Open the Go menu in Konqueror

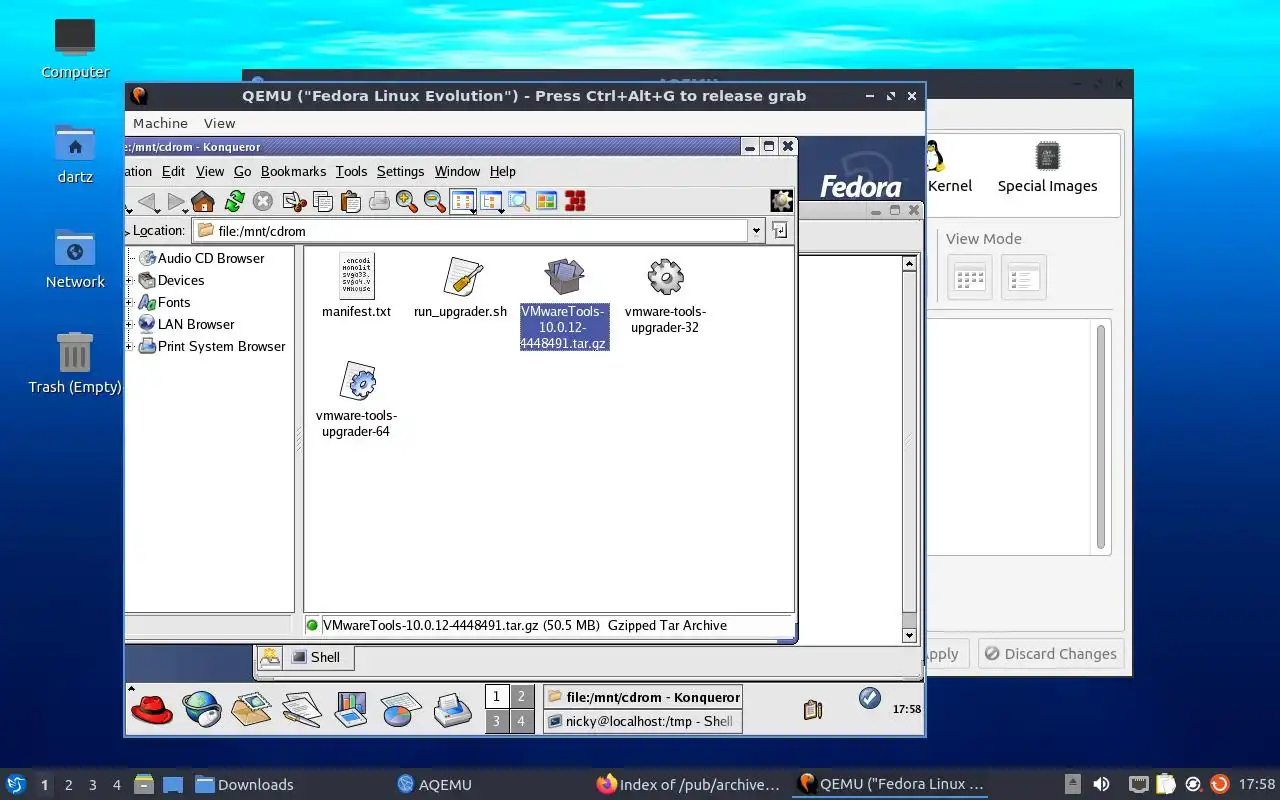coord(242,171)
